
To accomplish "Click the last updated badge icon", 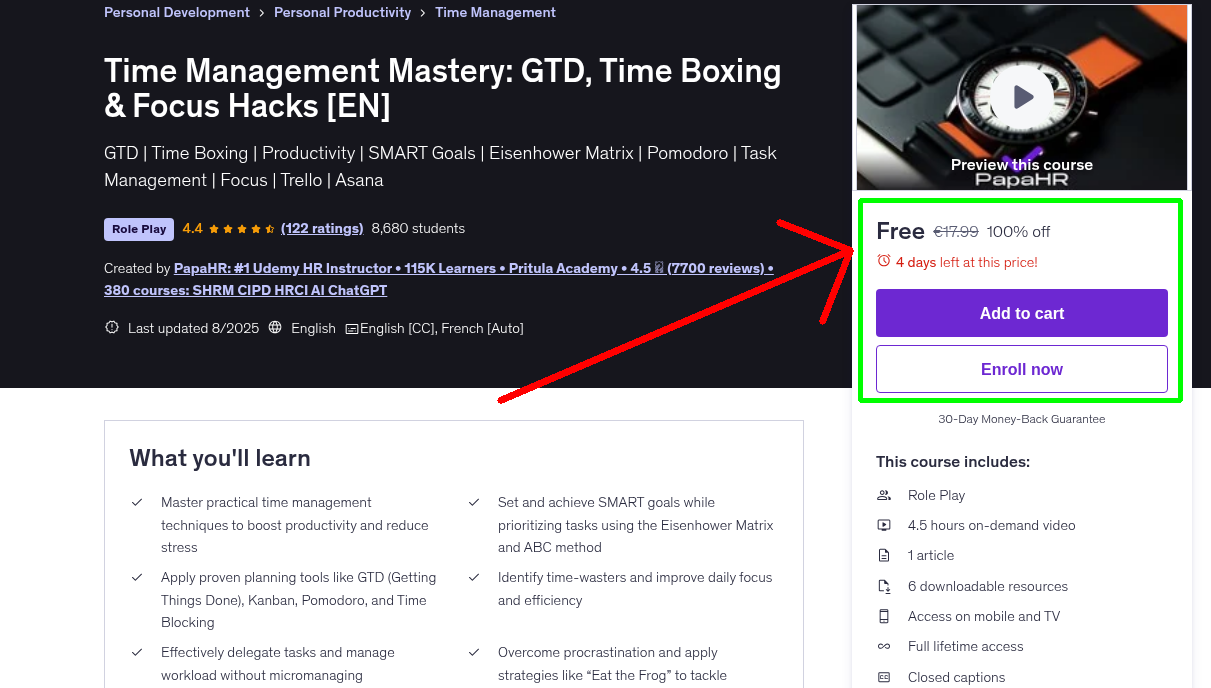I will pos(112,328).
